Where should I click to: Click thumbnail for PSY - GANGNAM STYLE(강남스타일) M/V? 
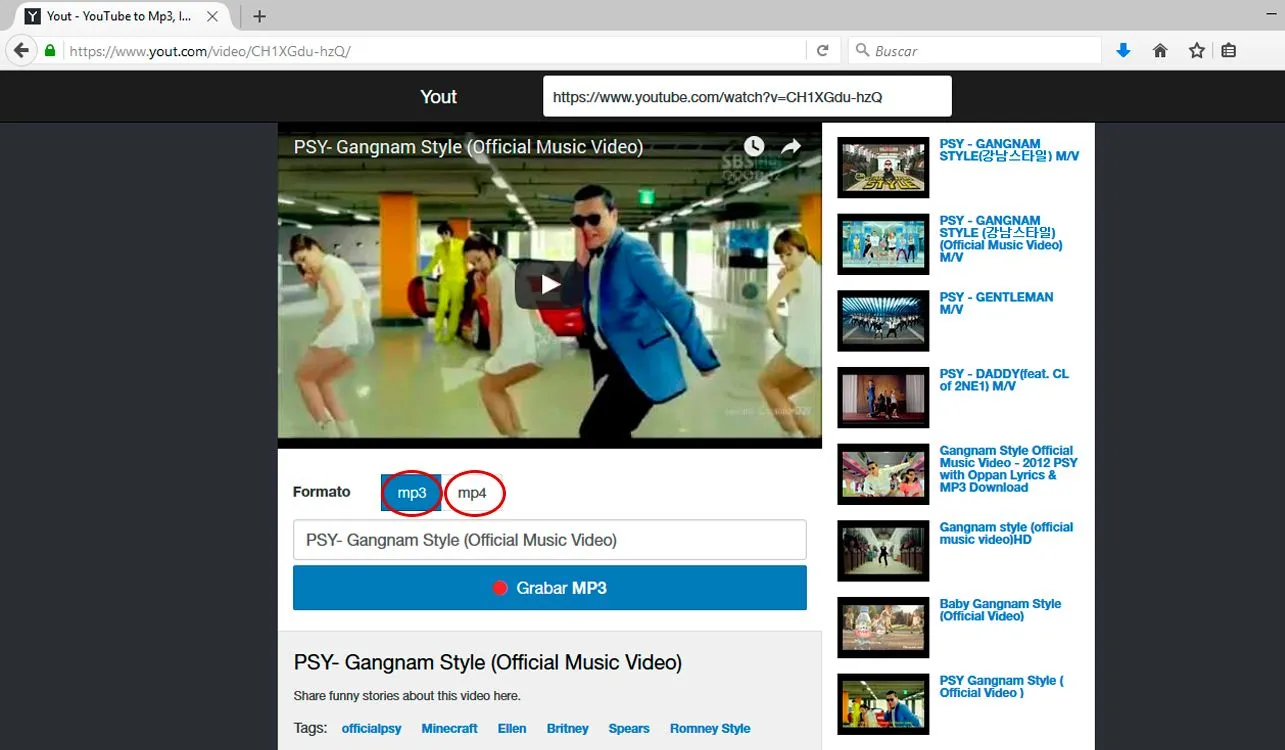(x=883, y=167)
